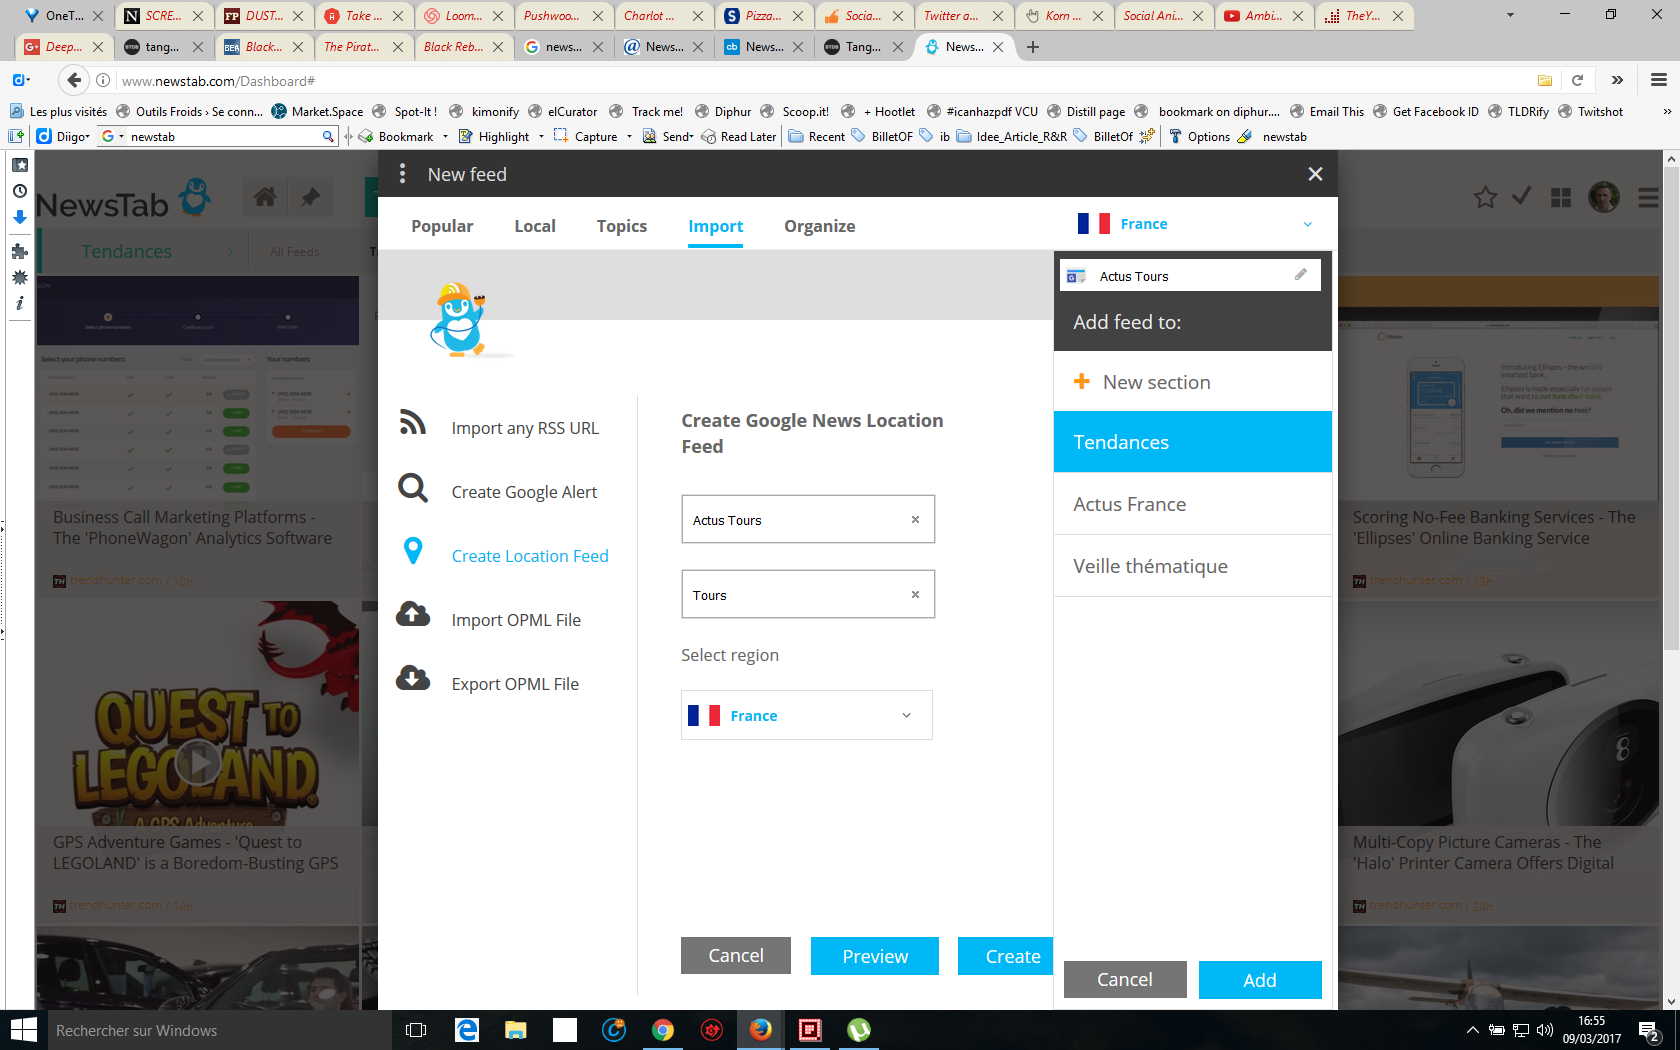
Task: Click the three-dot menu icon beside New feed
Action: (x=402, y=174)
